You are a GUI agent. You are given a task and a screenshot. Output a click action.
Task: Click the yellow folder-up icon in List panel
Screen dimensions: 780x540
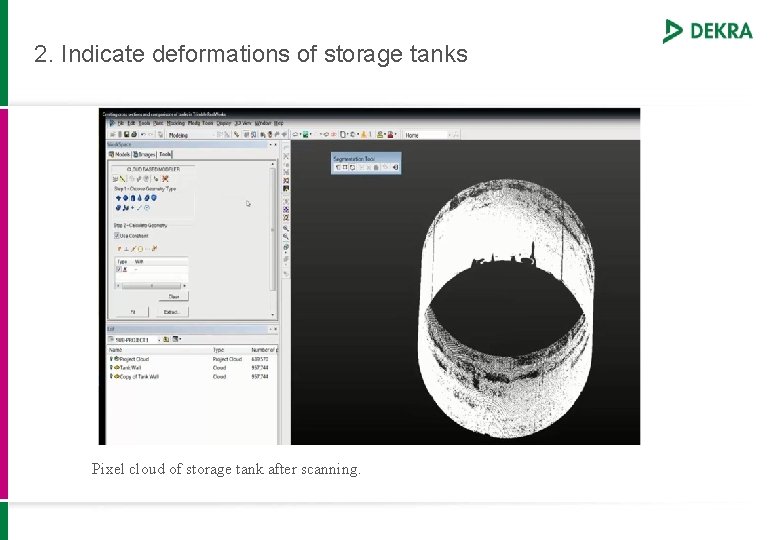point(166,339)
